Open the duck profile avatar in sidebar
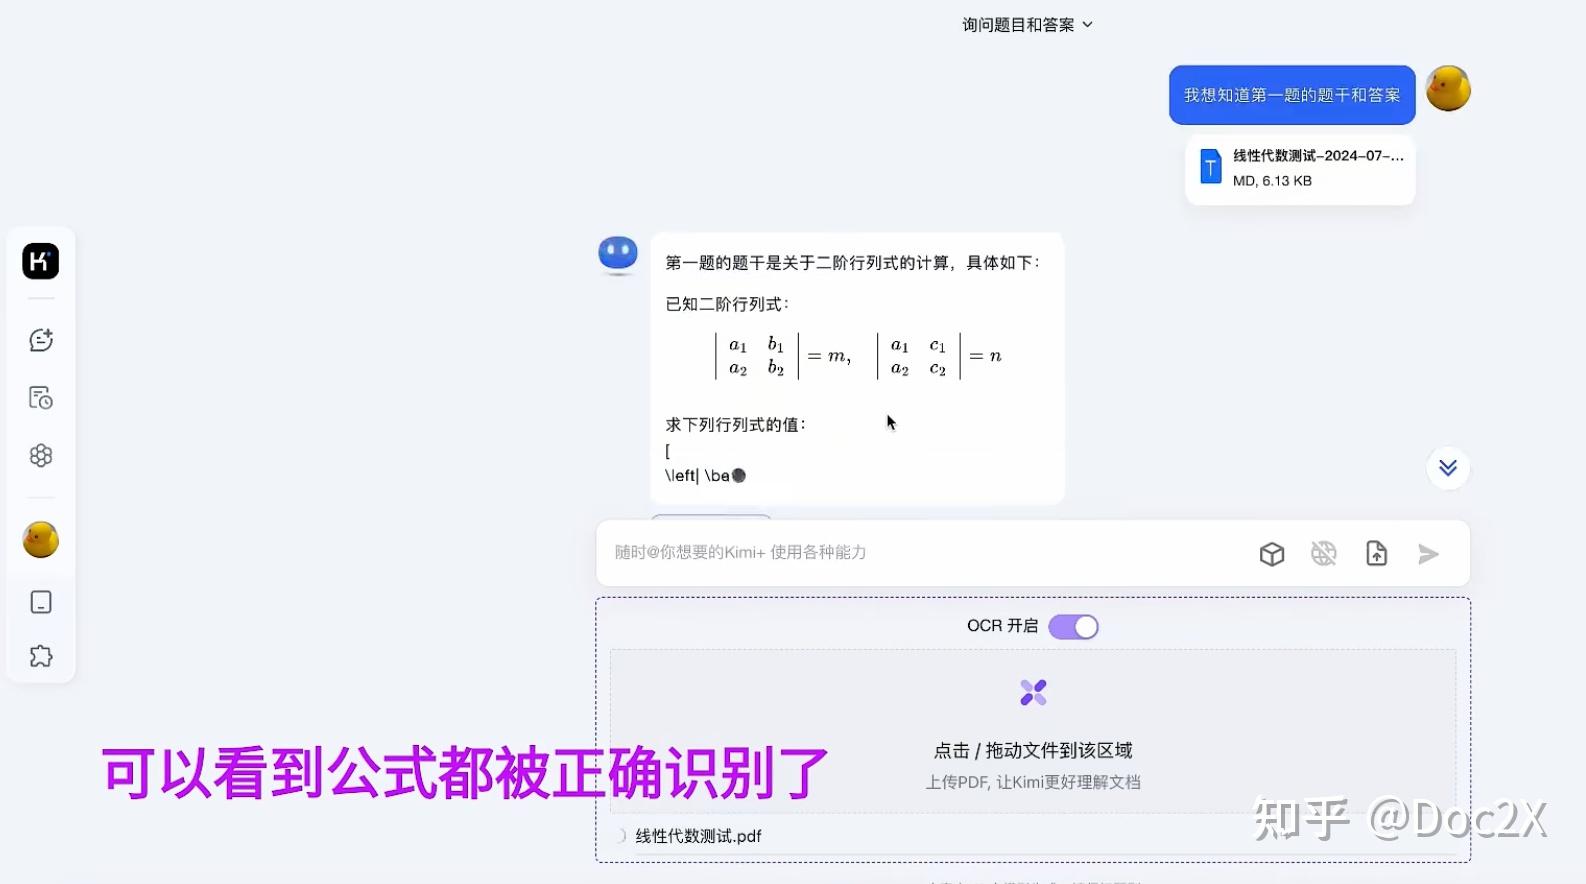This screenshot has height=884, width=1586. (x=41, y=540)
